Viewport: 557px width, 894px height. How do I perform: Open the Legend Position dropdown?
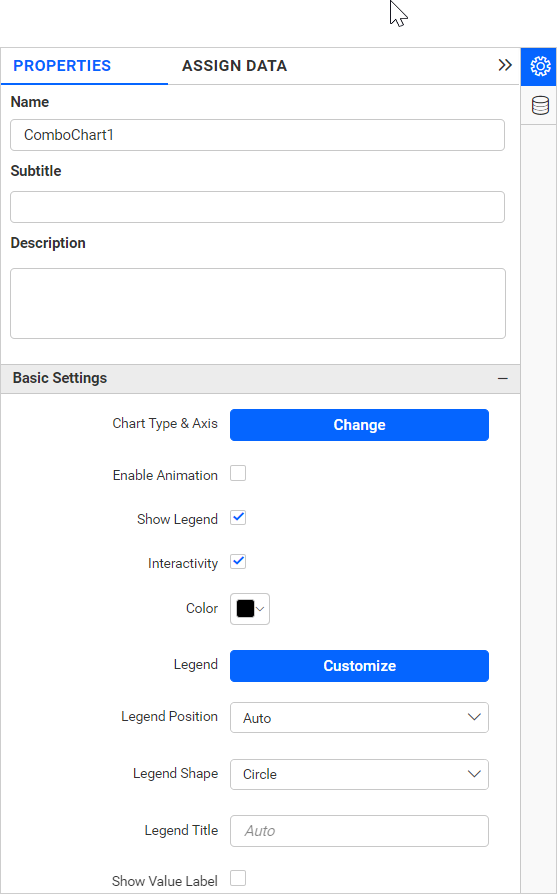coord(359,717)
